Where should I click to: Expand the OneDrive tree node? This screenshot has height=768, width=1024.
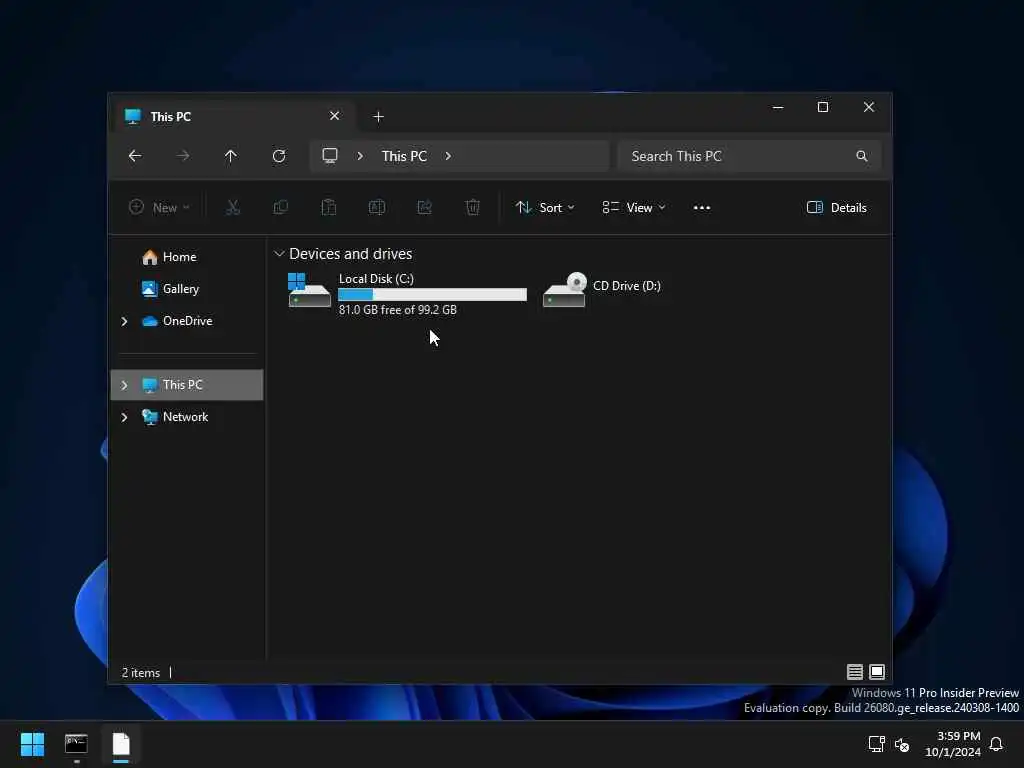click(x=124, y=321)
